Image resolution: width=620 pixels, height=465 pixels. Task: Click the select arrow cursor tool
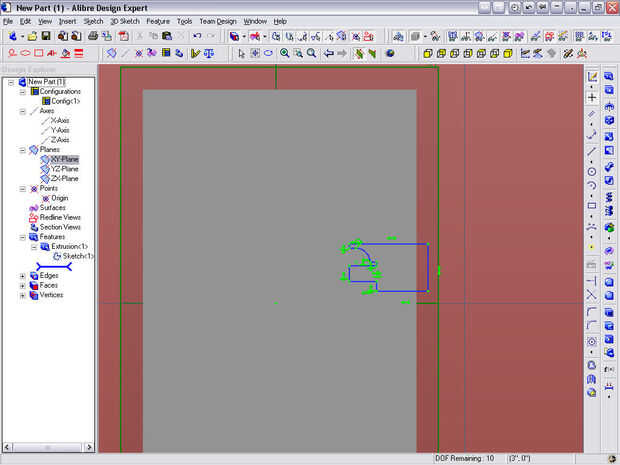[x=241, y=53]
